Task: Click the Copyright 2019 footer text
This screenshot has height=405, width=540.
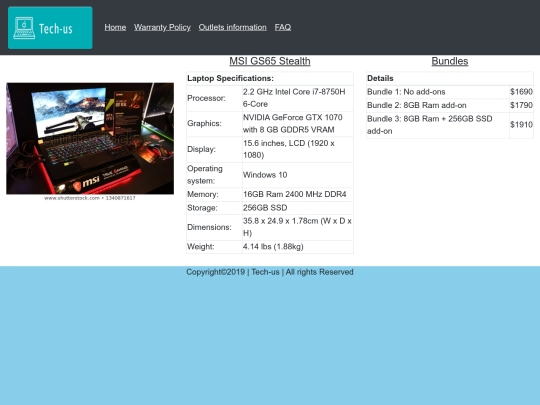Action: [x=270, y=272]
